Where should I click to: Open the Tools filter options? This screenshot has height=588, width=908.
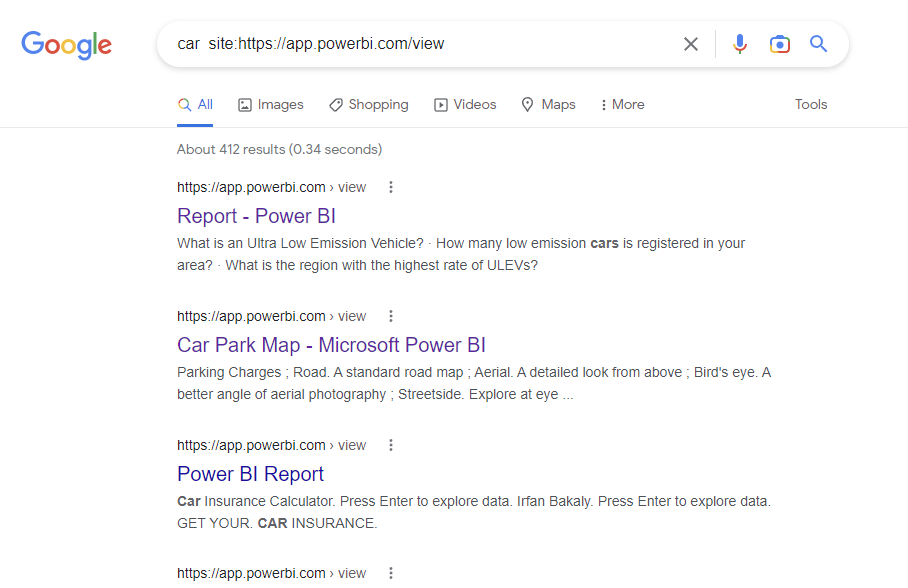pos(811,105)
